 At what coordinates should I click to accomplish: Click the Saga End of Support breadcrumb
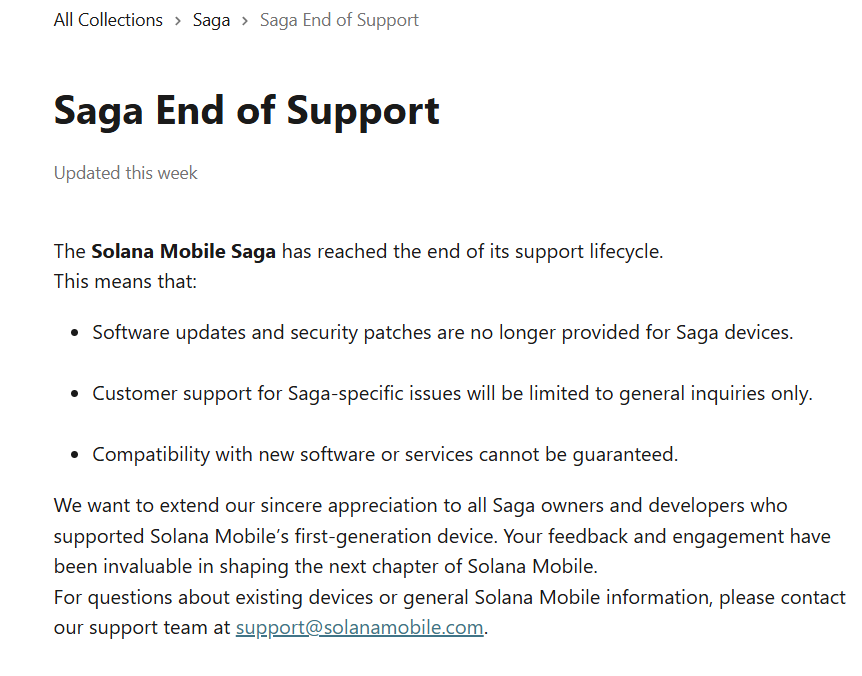[x=339, y=20]
